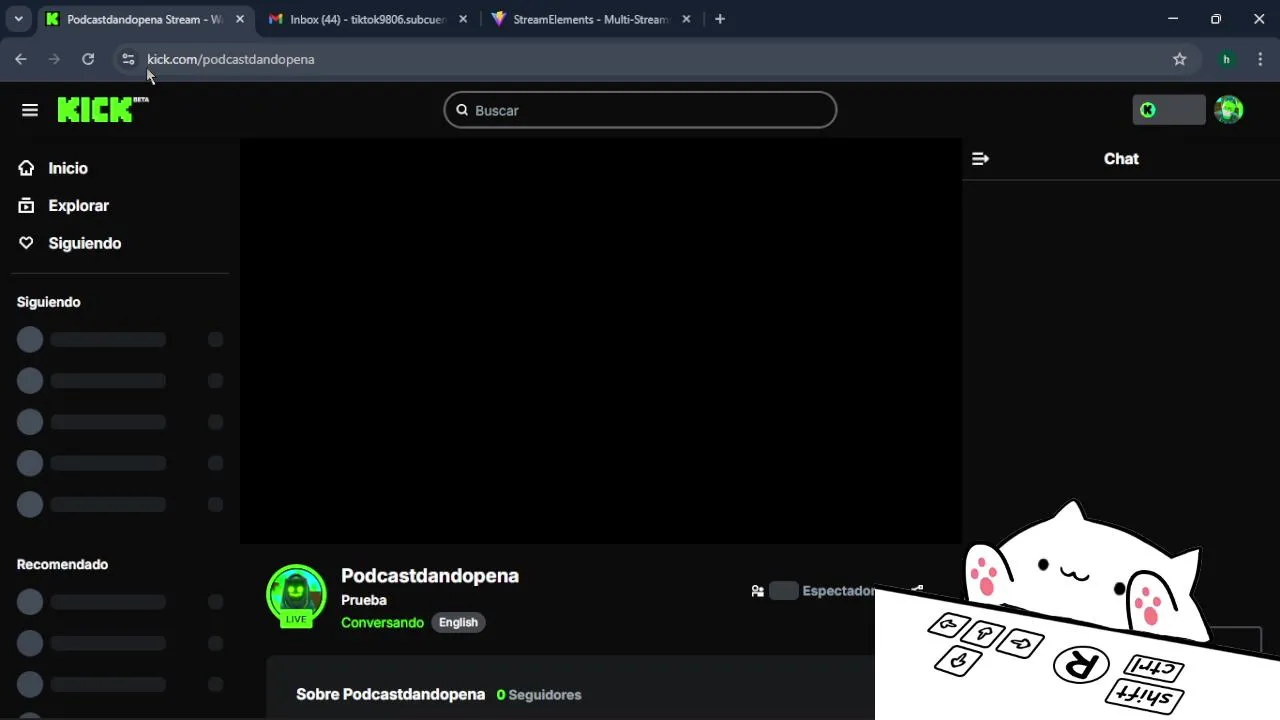Switch to the StreamElements Multi-Stream tab

tap(590, 19)
